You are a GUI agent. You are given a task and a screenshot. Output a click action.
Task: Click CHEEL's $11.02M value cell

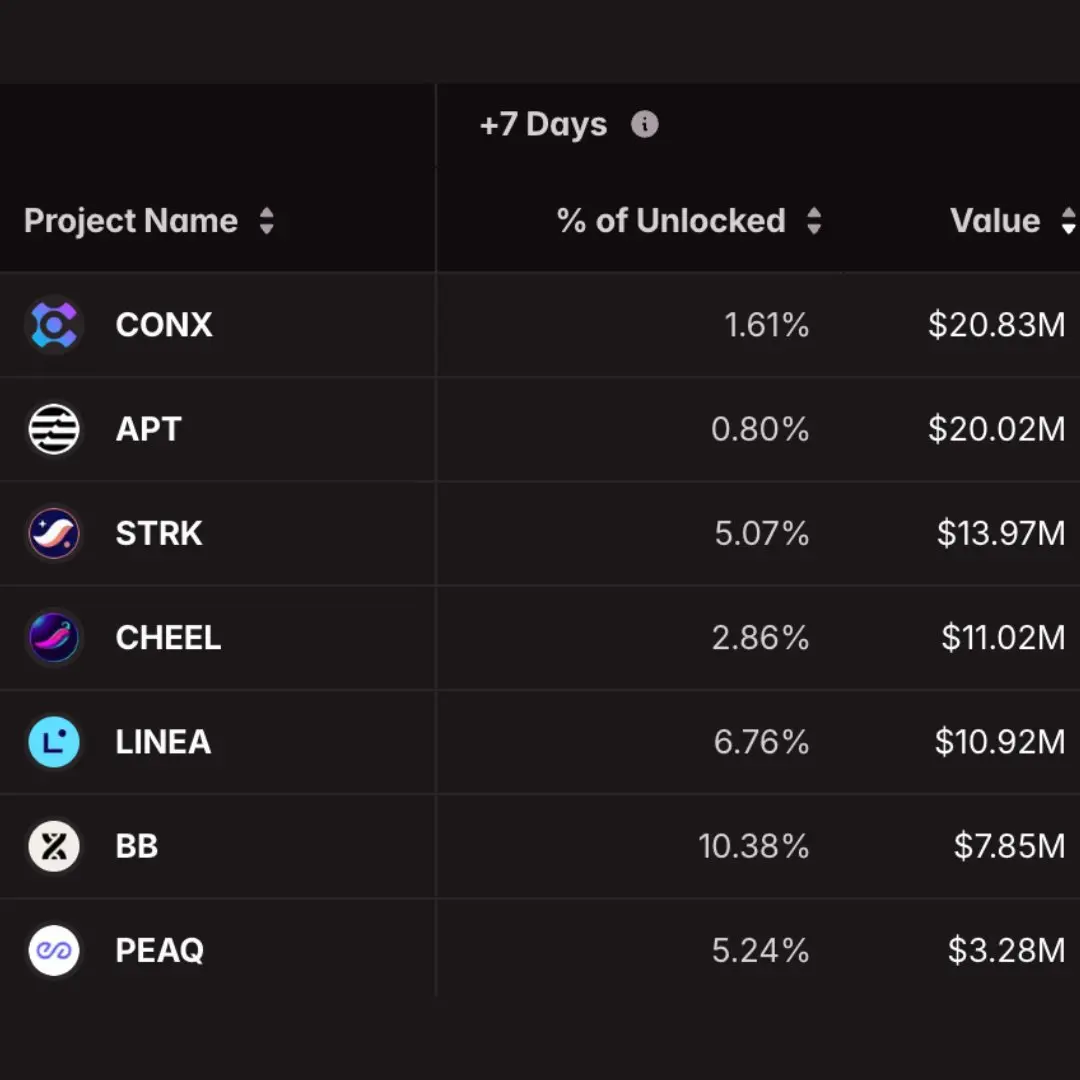click(x=1003, y=638)
